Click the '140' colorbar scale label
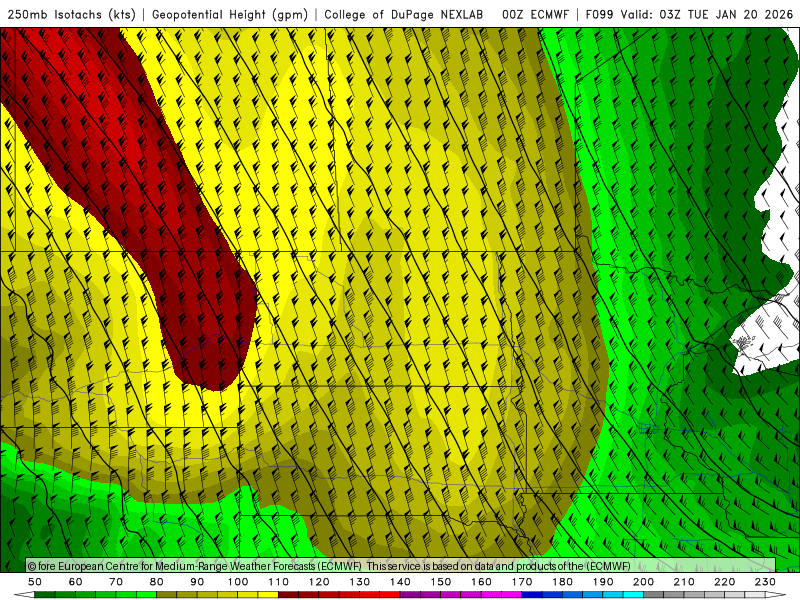 pyautogui.click(x=400, y=582)
